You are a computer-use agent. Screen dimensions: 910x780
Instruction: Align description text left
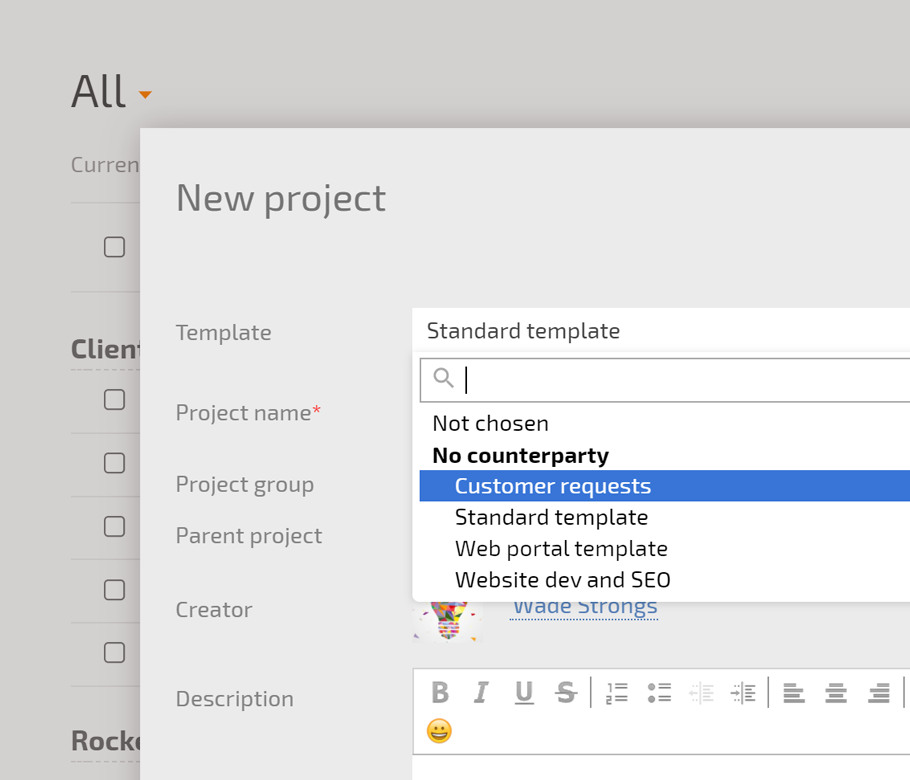pos(794,692)
